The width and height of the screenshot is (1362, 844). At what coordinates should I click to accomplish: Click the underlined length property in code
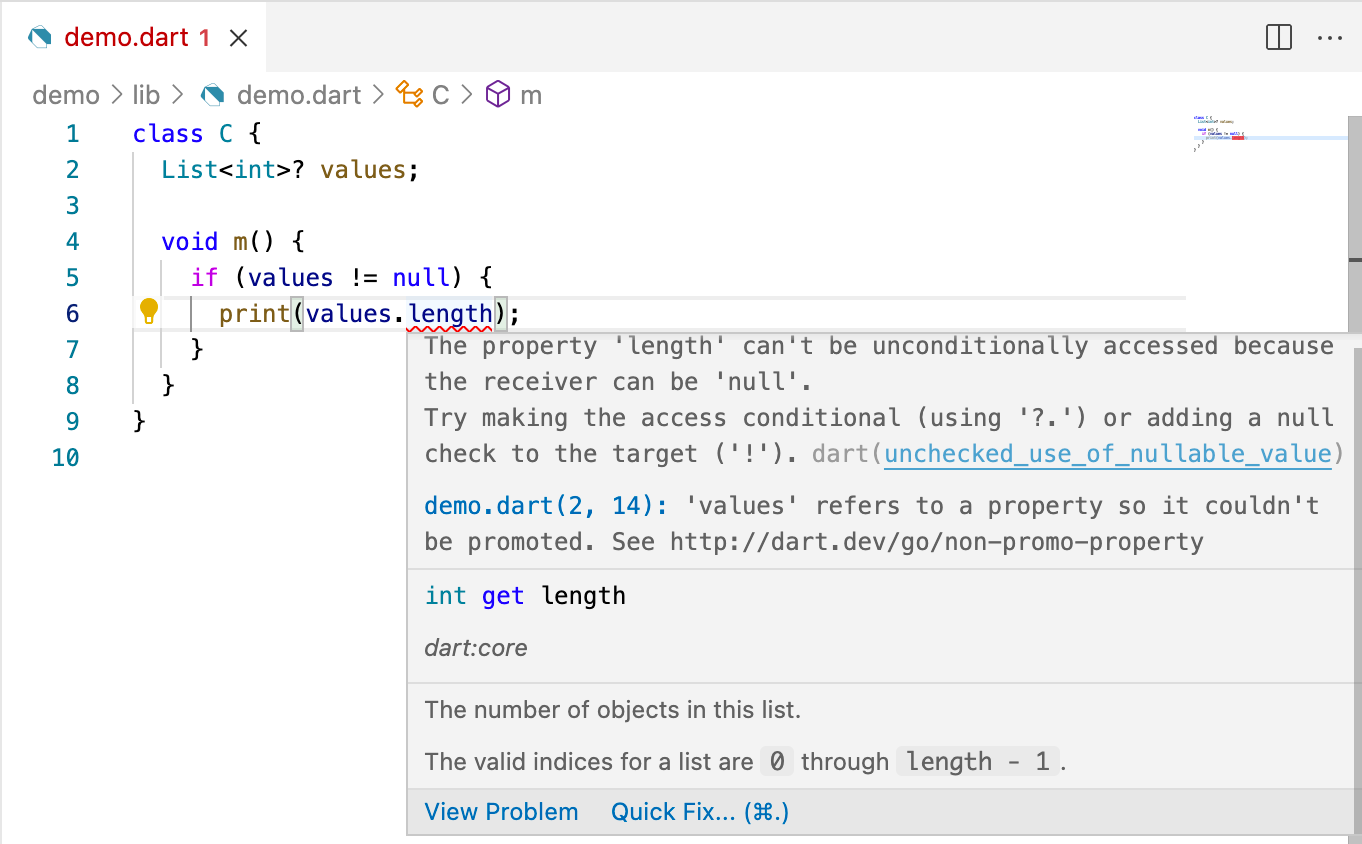coord(450,314)
